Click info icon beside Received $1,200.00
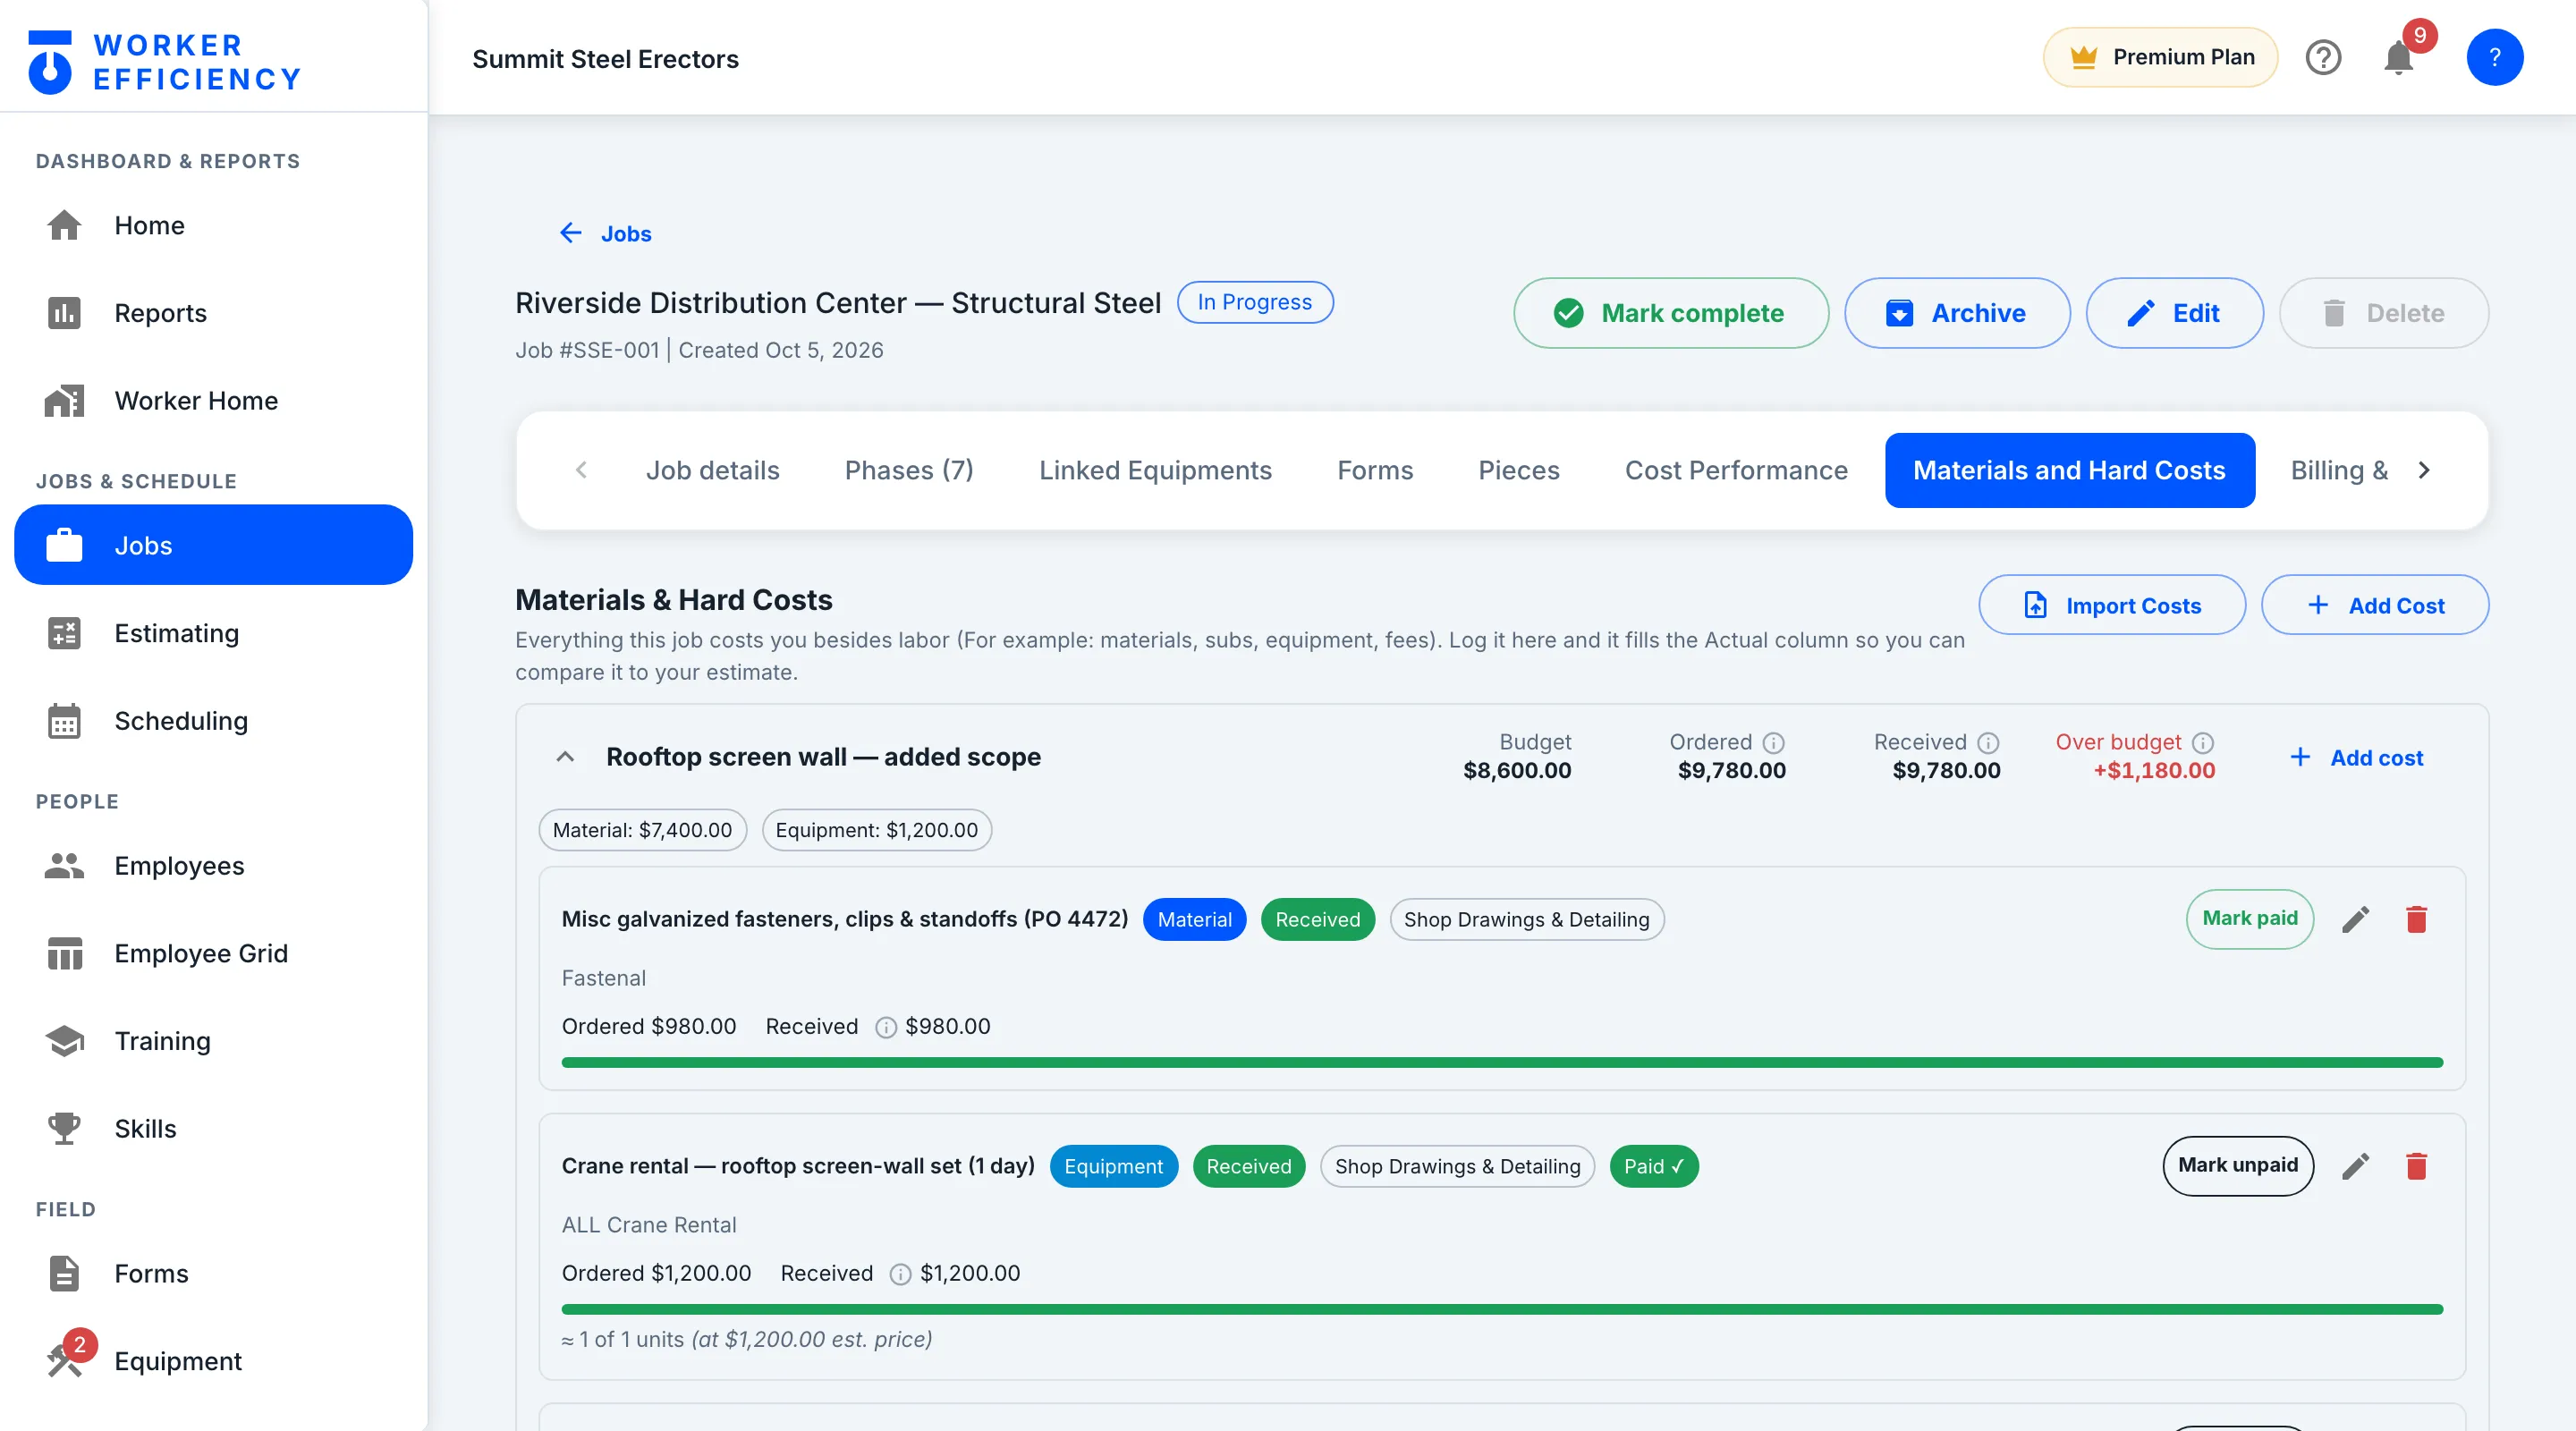 pos(900,1275)
